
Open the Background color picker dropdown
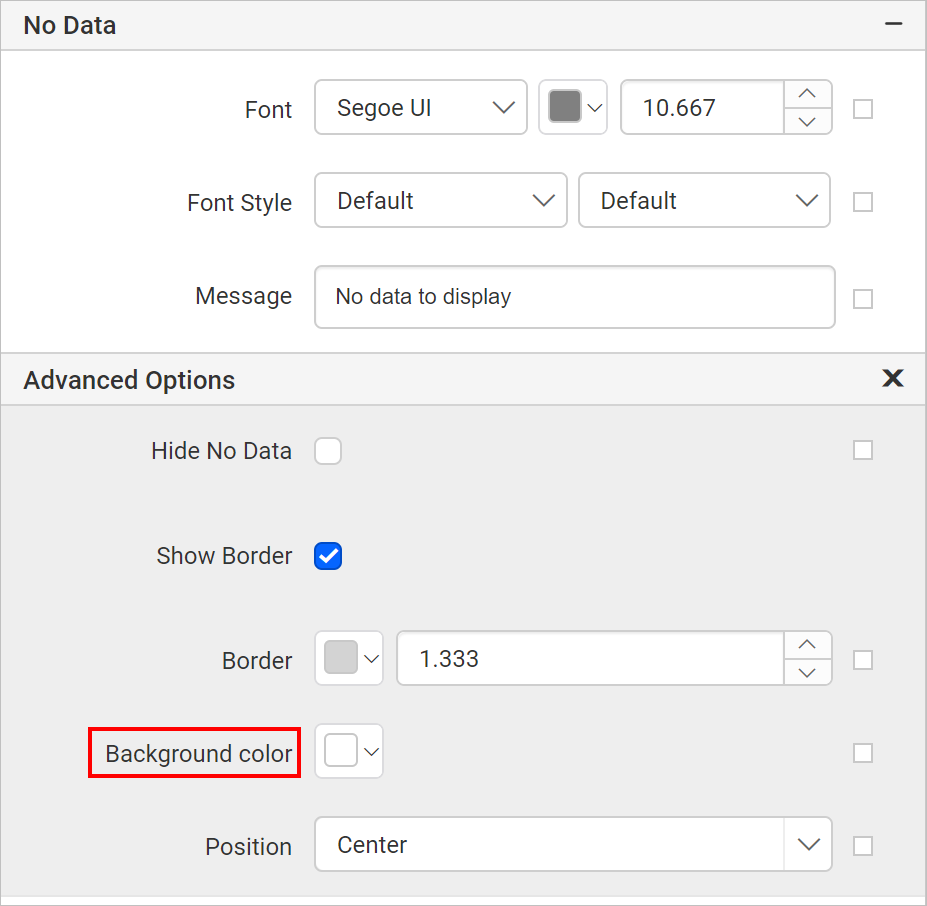349,751
